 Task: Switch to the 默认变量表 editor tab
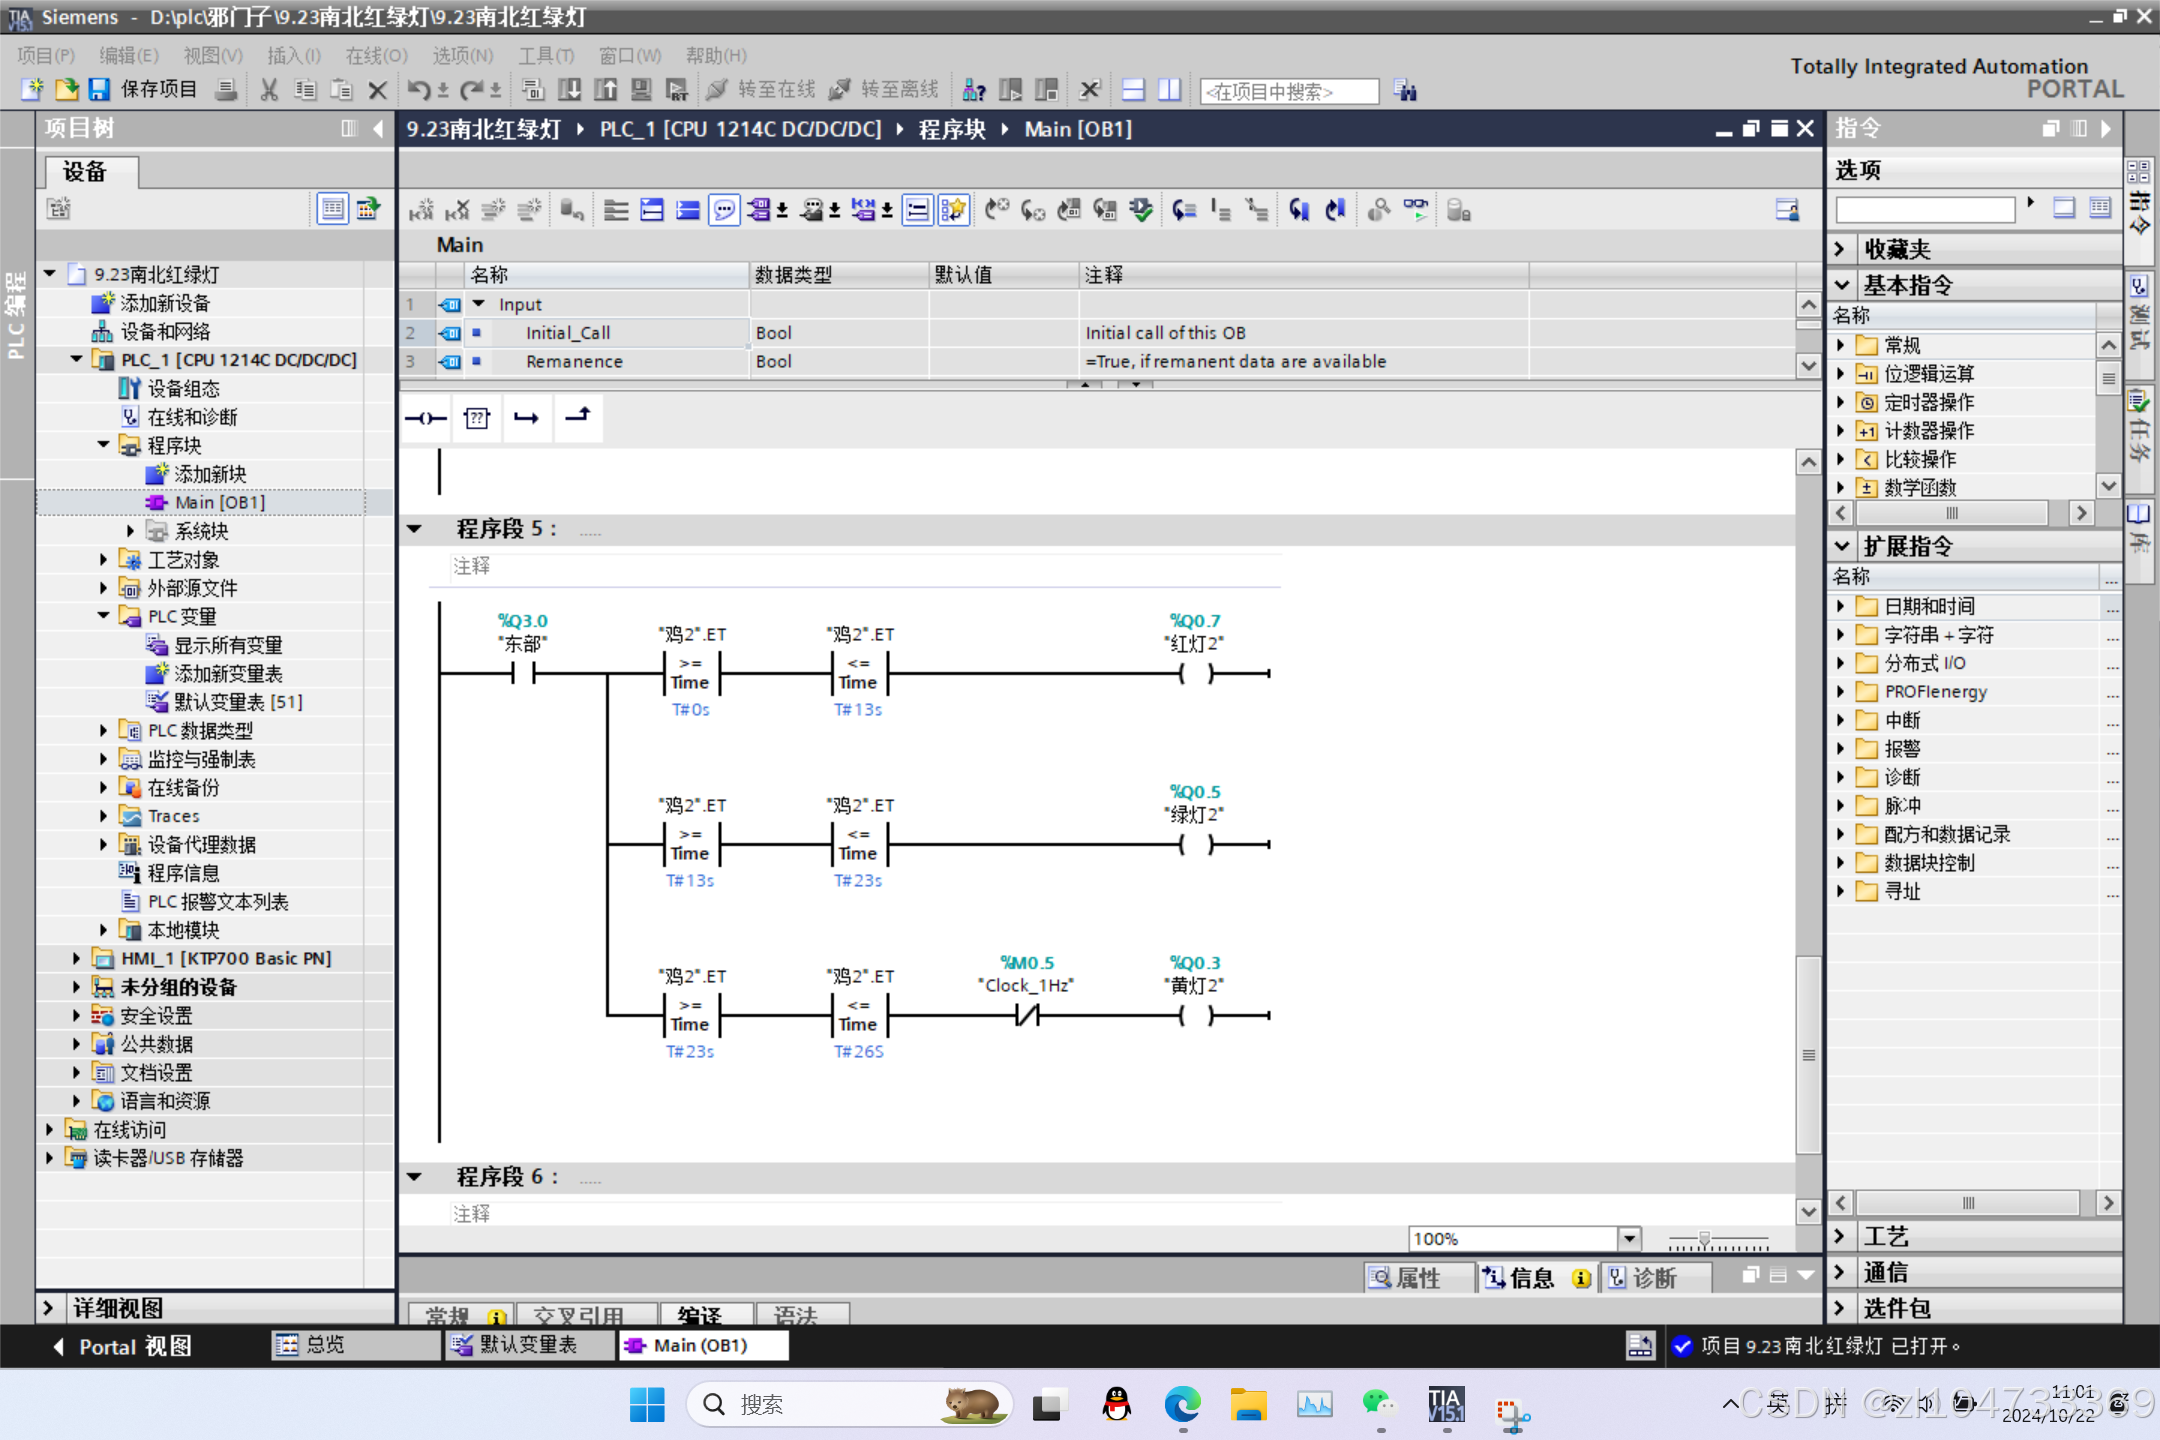527,1345
